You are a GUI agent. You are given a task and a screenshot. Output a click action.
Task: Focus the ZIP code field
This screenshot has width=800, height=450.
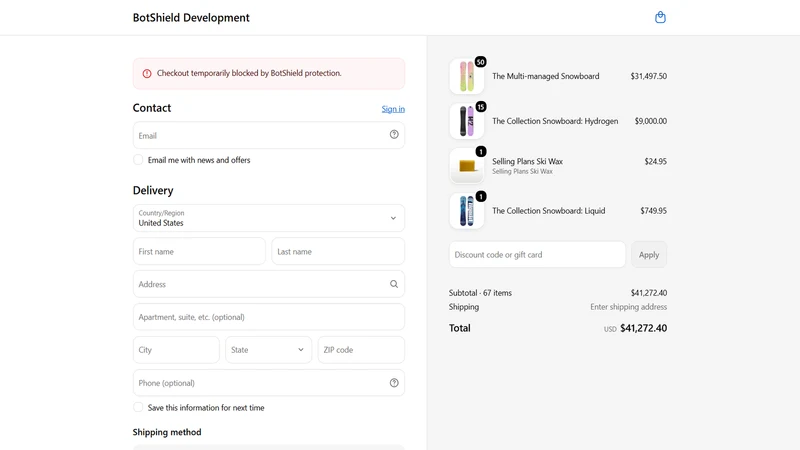(x=361, y=350)
